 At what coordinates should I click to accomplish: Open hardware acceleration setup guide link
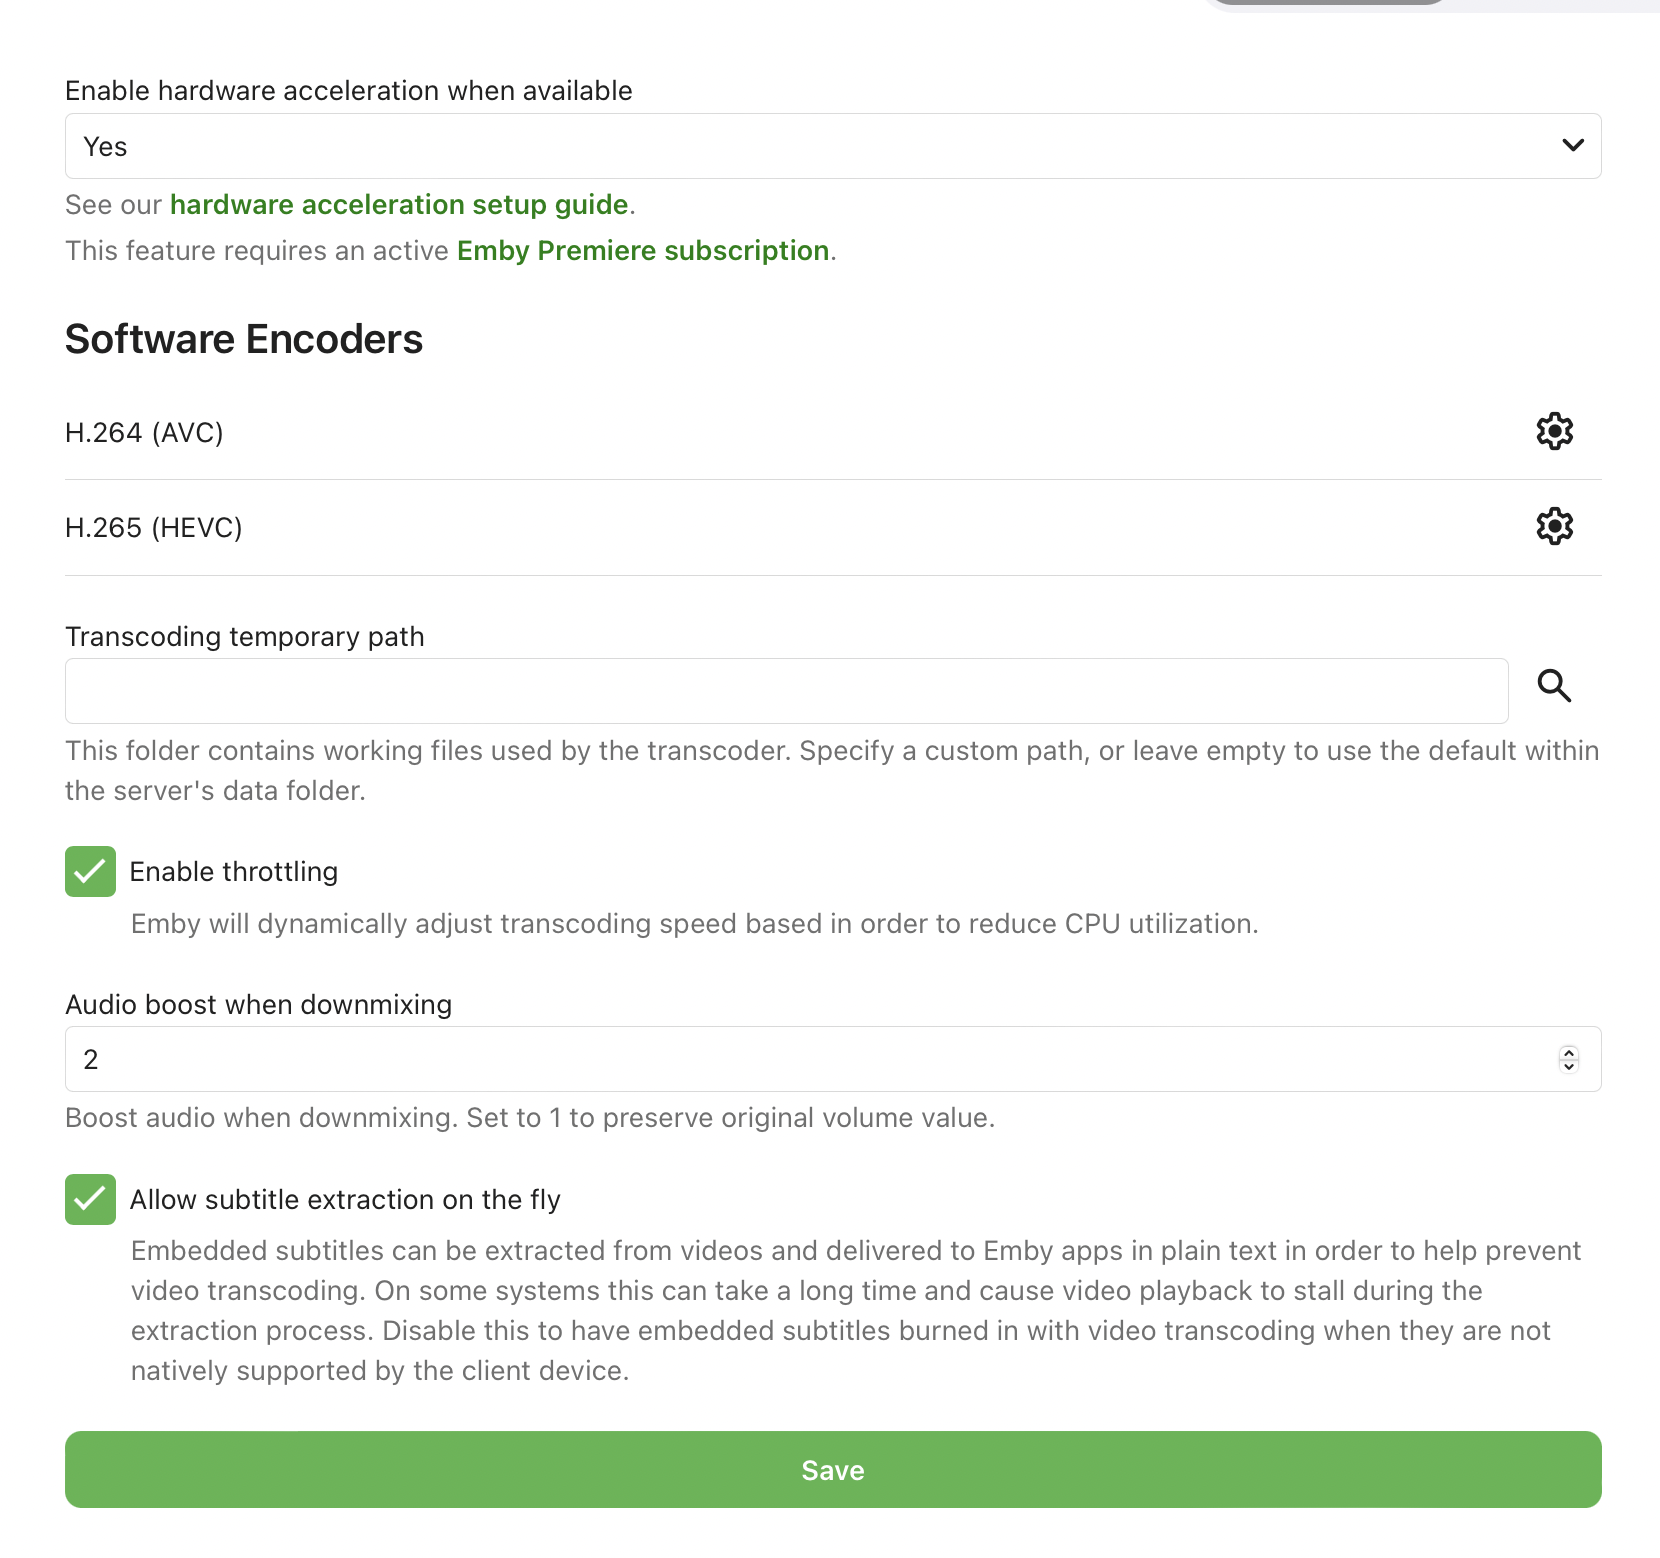(x=399, y=205)
